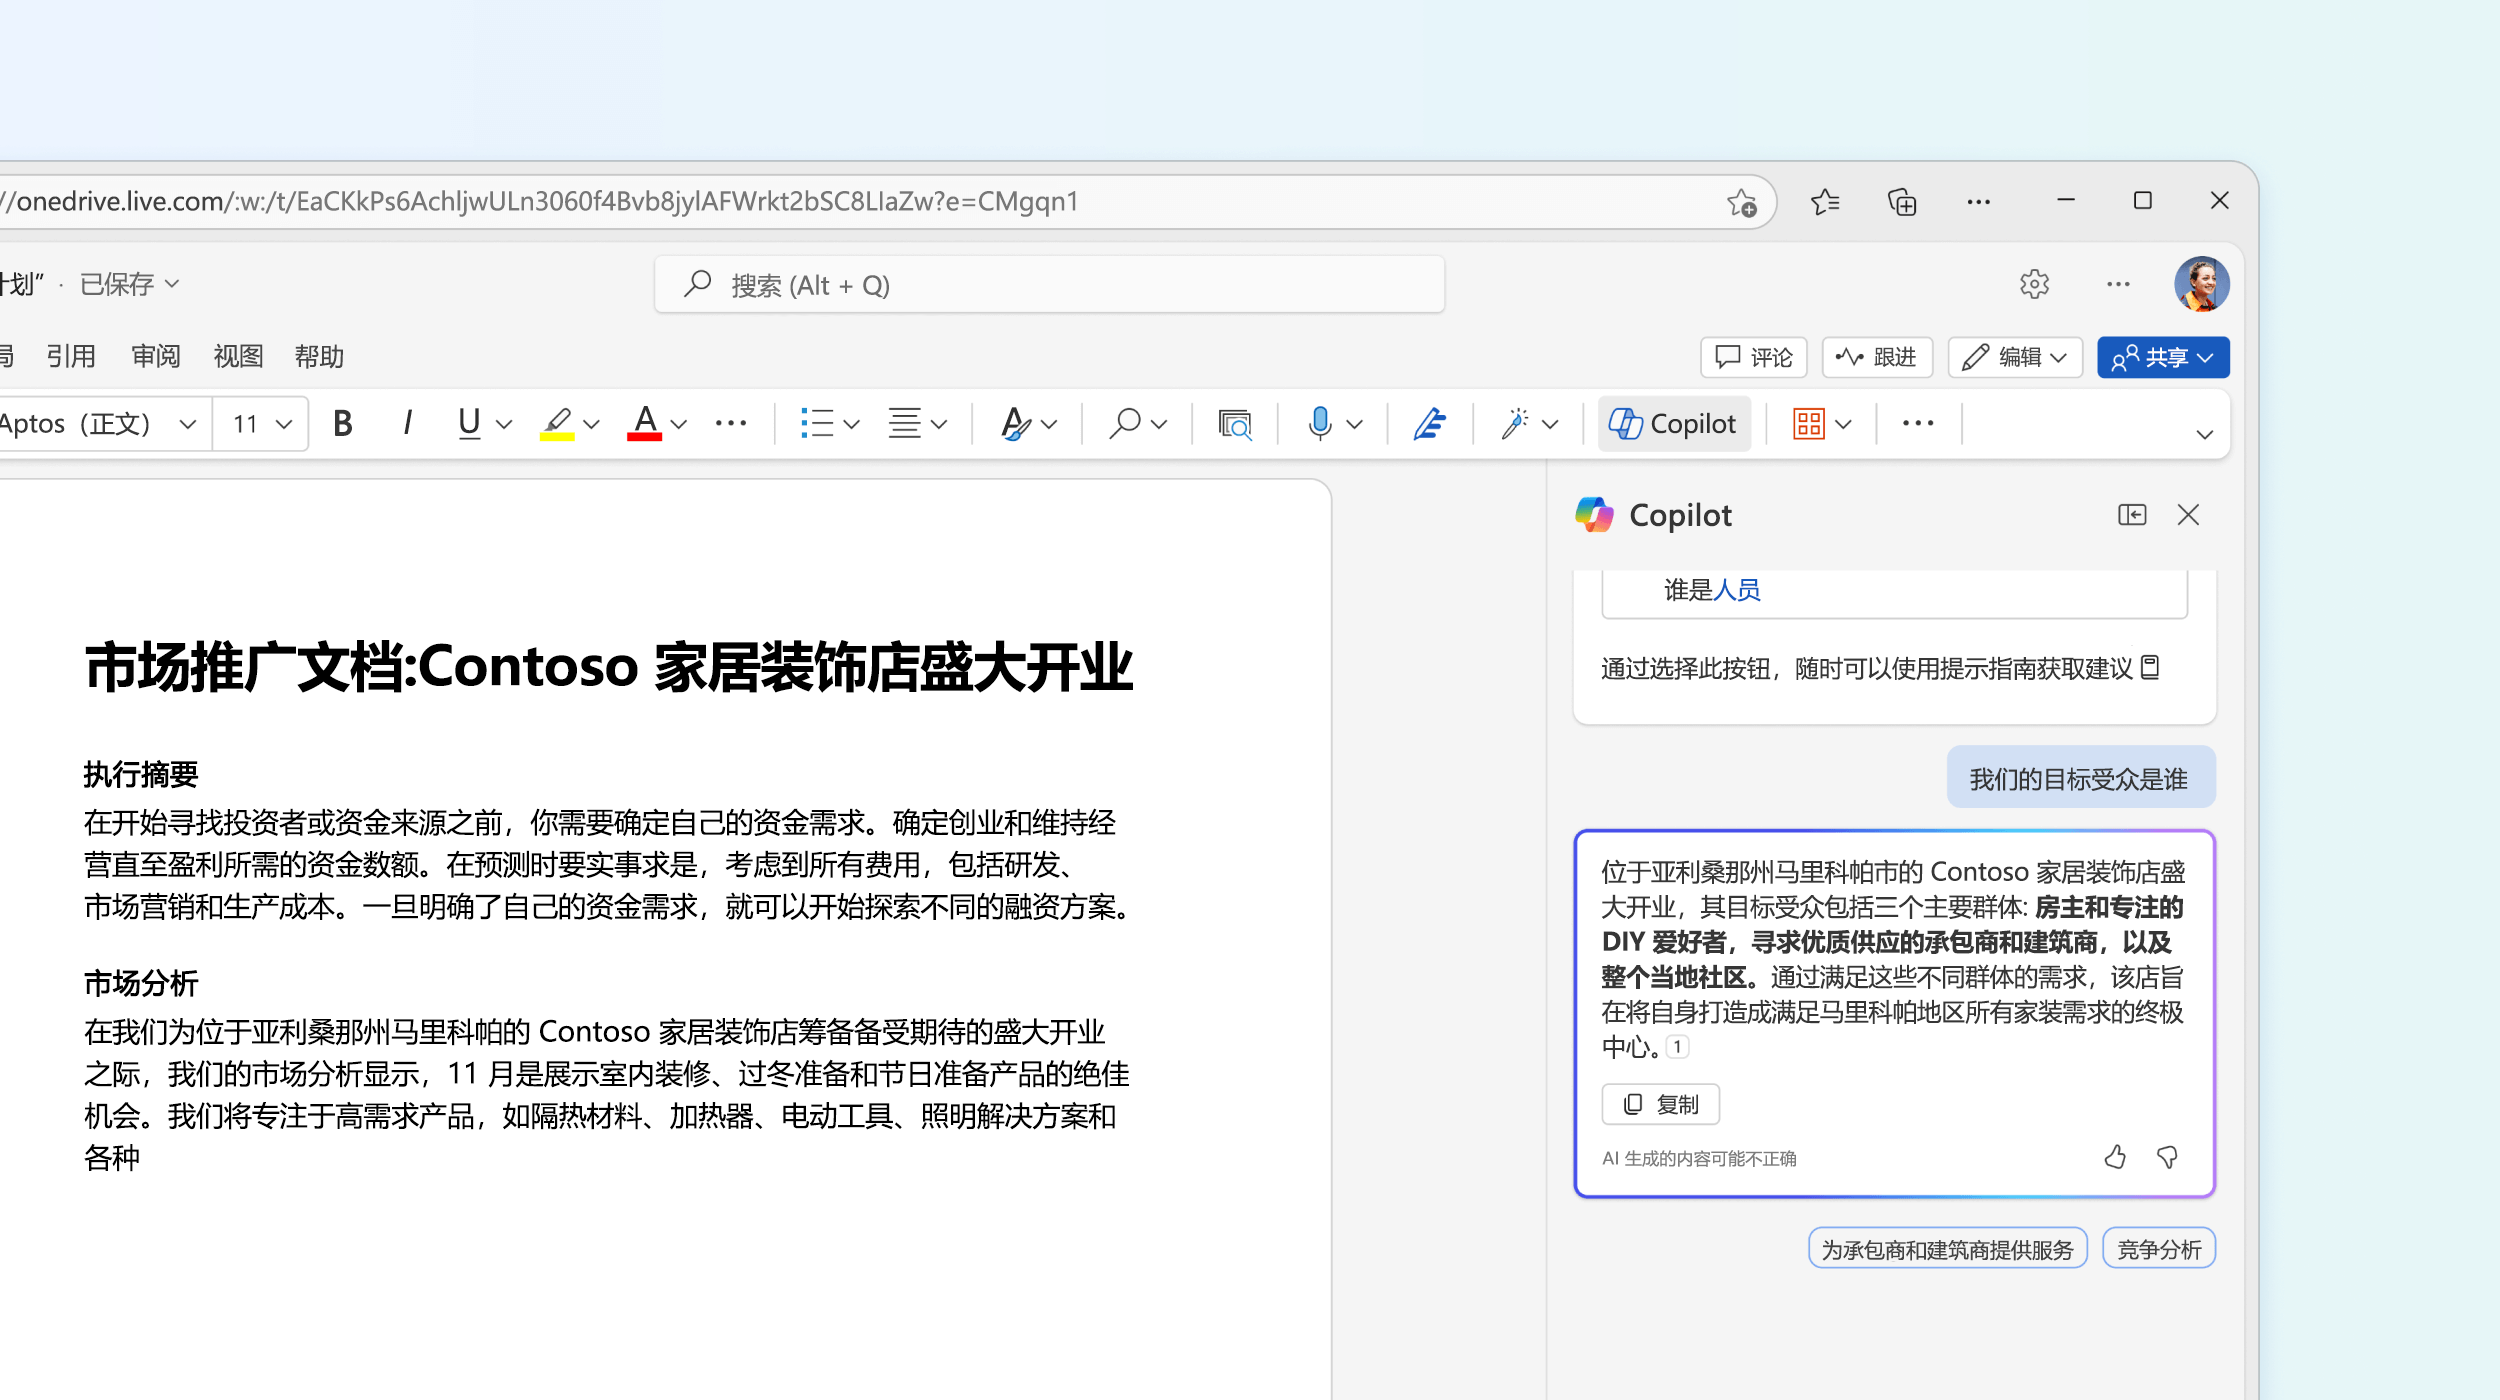The width and height of the screenshot is (2500, 1400).
Task: Type in Copilot 谁是人员 input field
Action: (1889, 589)
